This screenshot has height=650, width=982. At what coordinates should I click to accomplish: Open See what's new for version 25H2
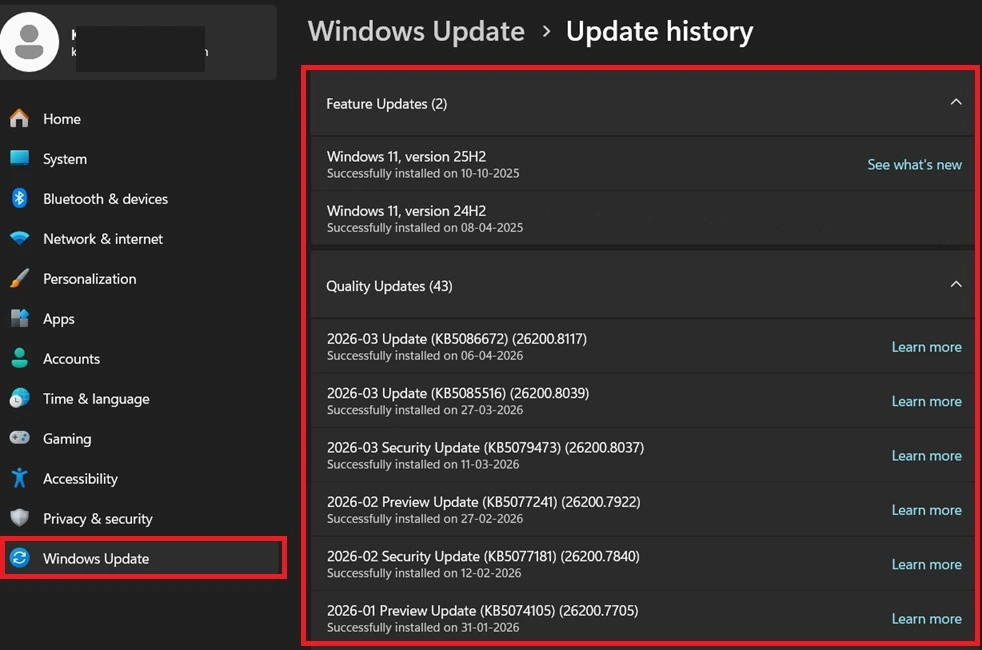914,164
